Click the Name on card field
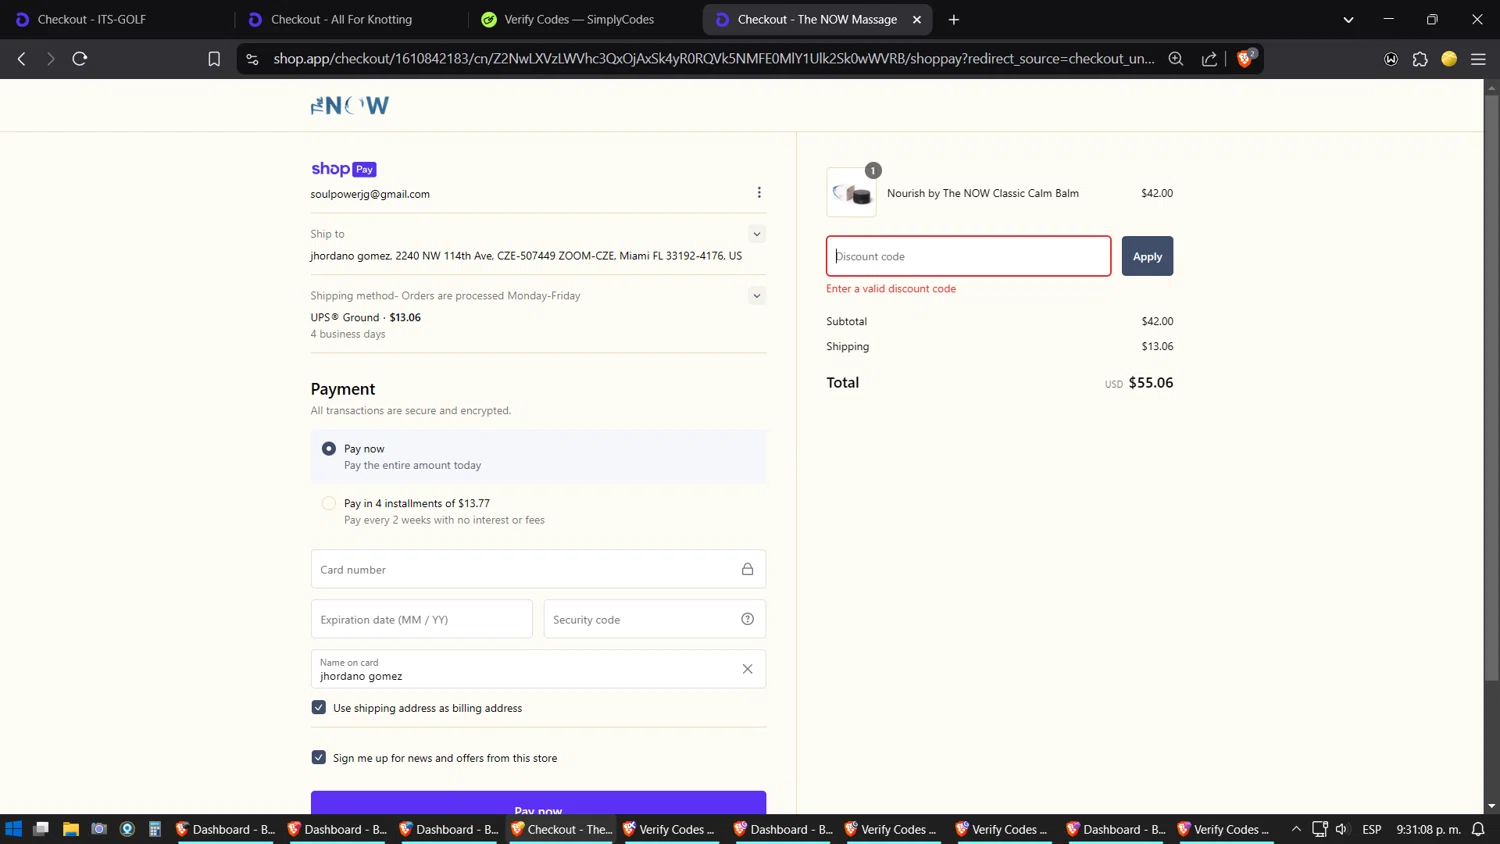 point(538,669)
